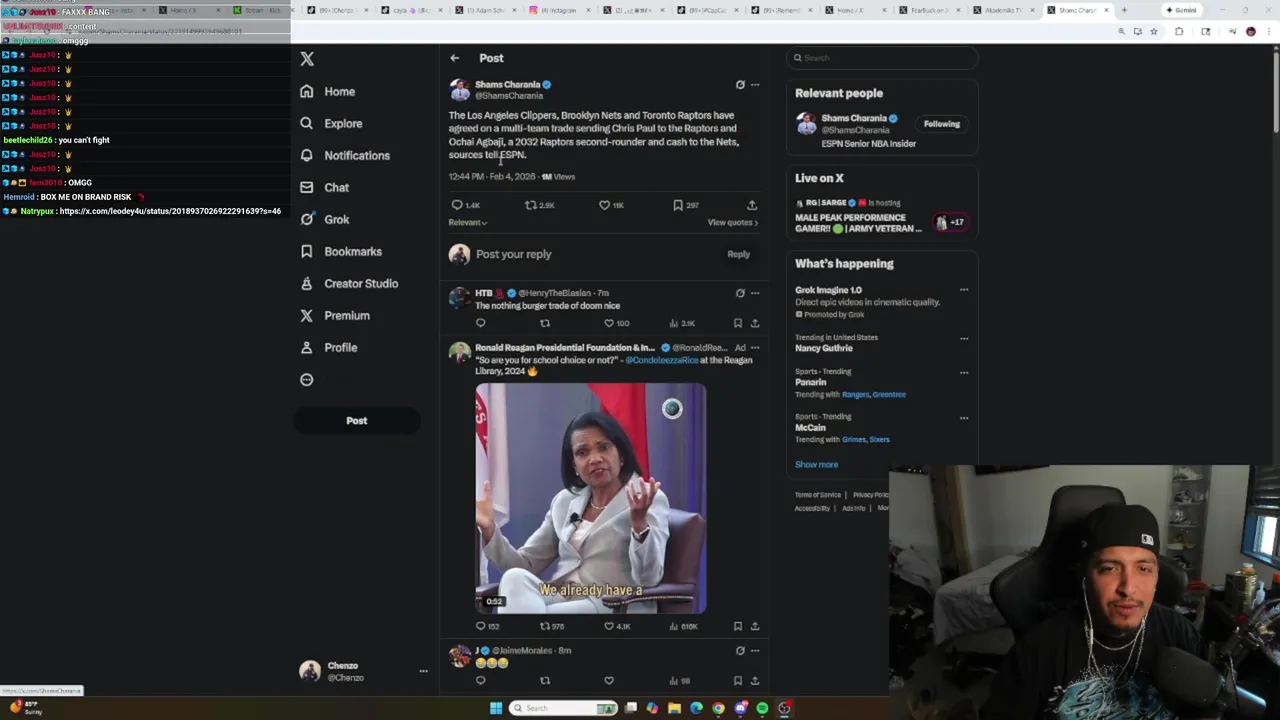This screenshot has width=1280, height=720.
Task: Click reply icon on the HTB reply
Action: pos(481,323)
